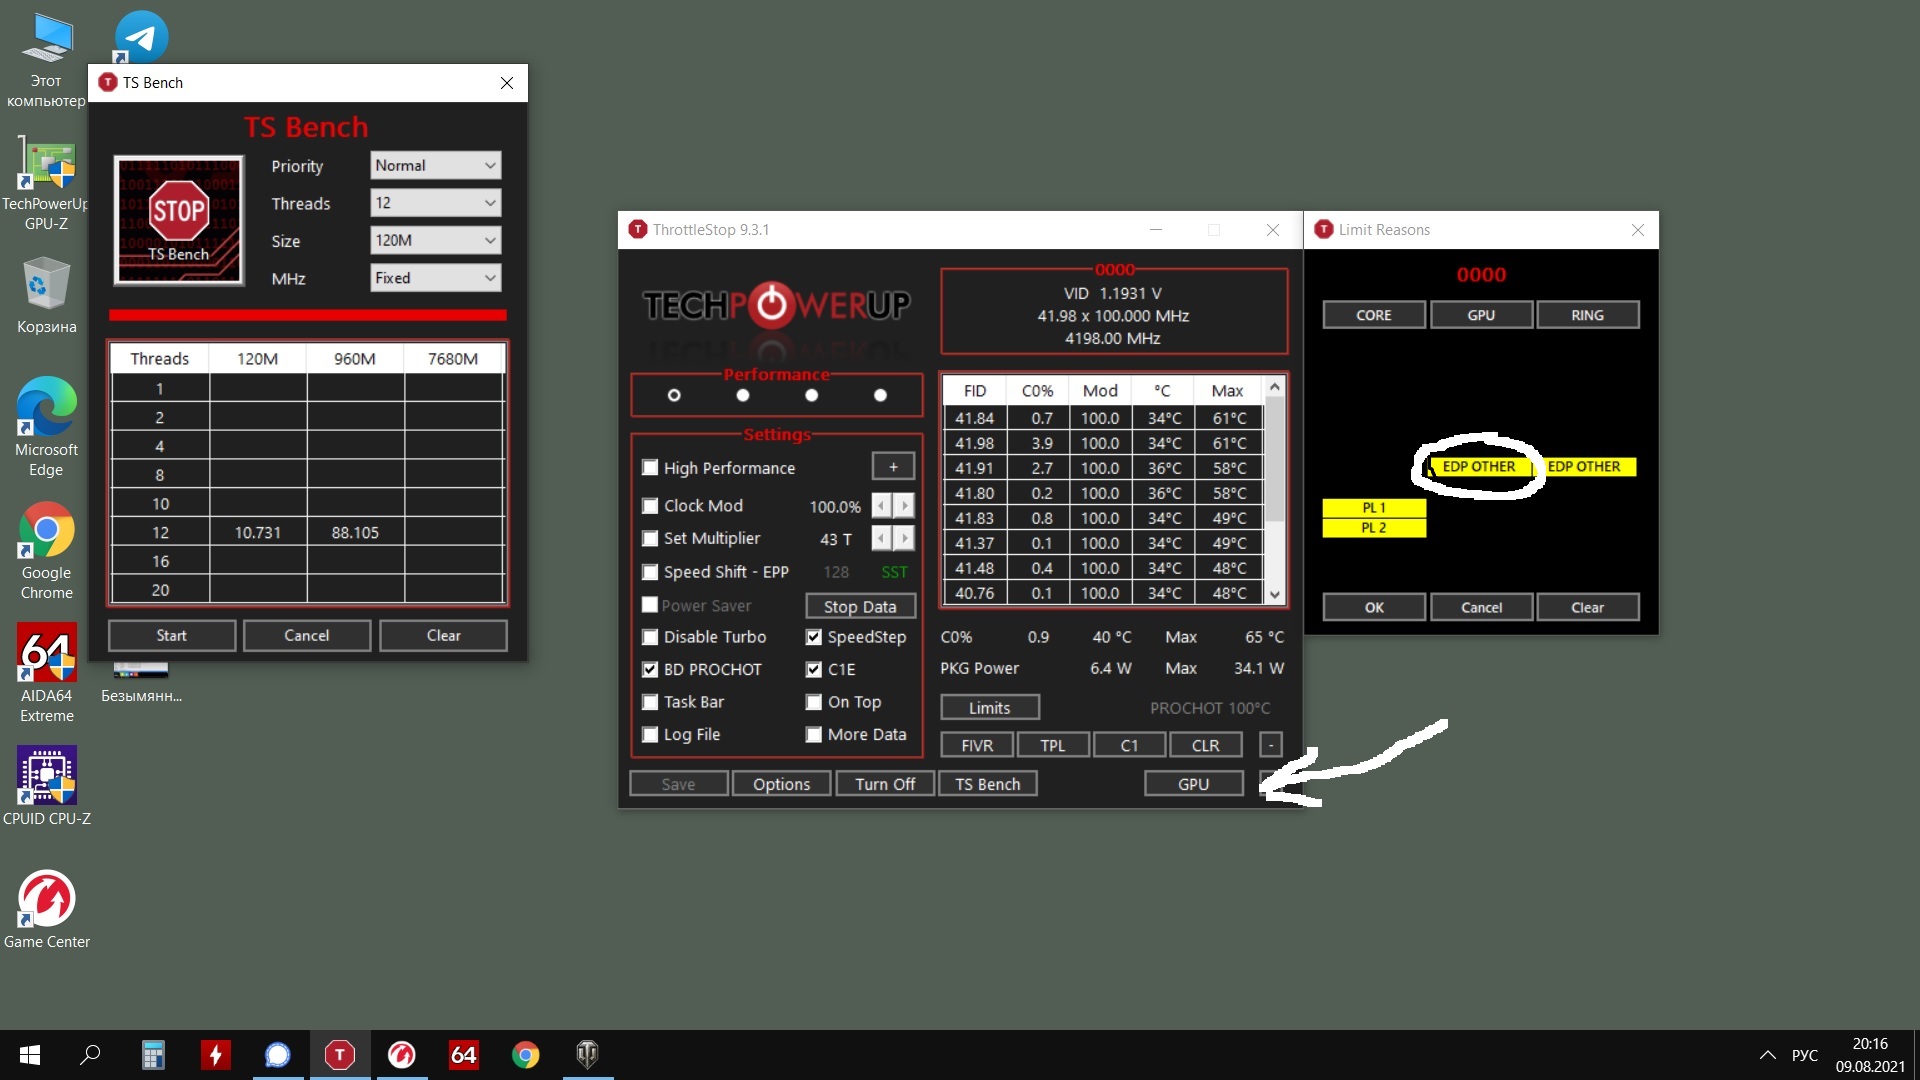This screenshot has height=1080, width=1920.
Task: Click World of Tanks taskbar icon
Action: click(x=587, y=1054)
